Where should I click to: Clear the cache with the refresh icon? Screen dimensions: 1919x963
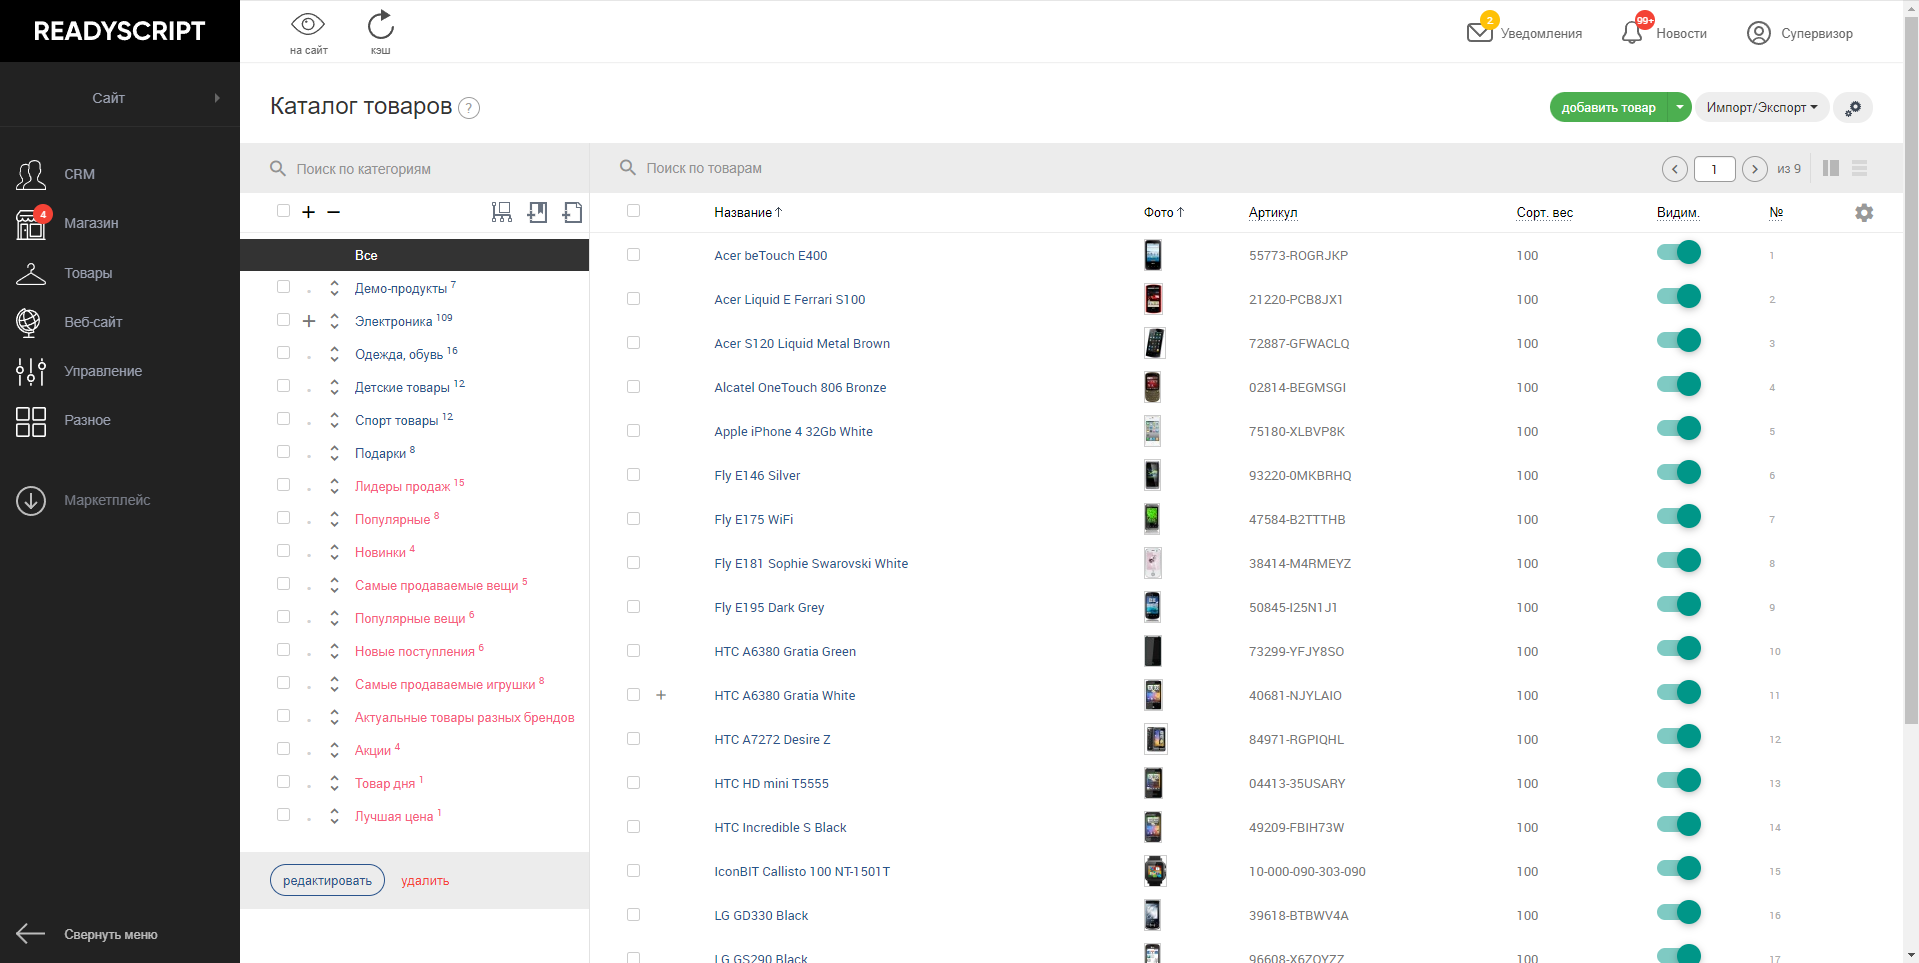[381, 24]
